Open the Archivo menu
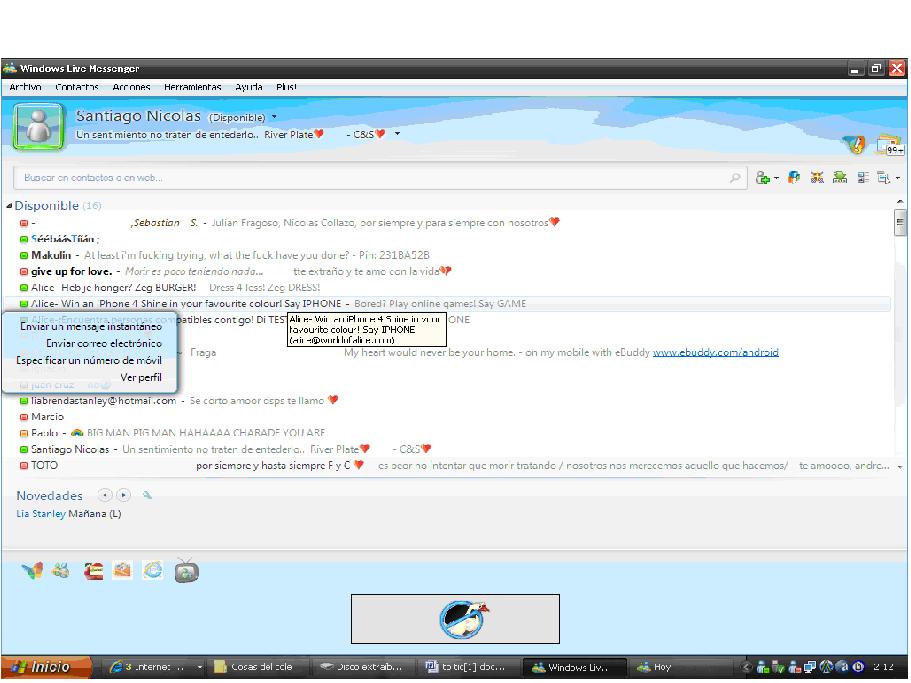This screenshot has width=911, height=683. pyautogui.click(x=25, y=87)
